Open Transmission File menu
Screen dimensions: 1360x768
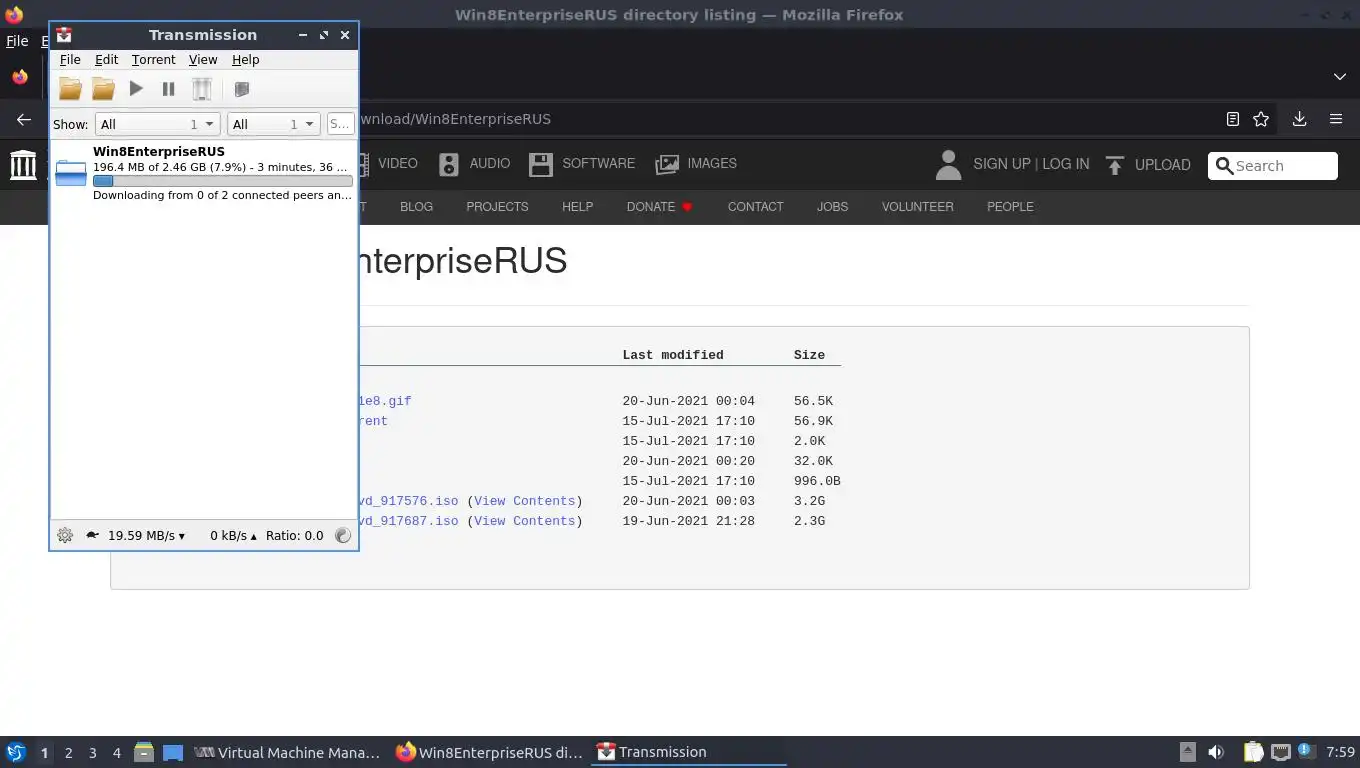70,60
